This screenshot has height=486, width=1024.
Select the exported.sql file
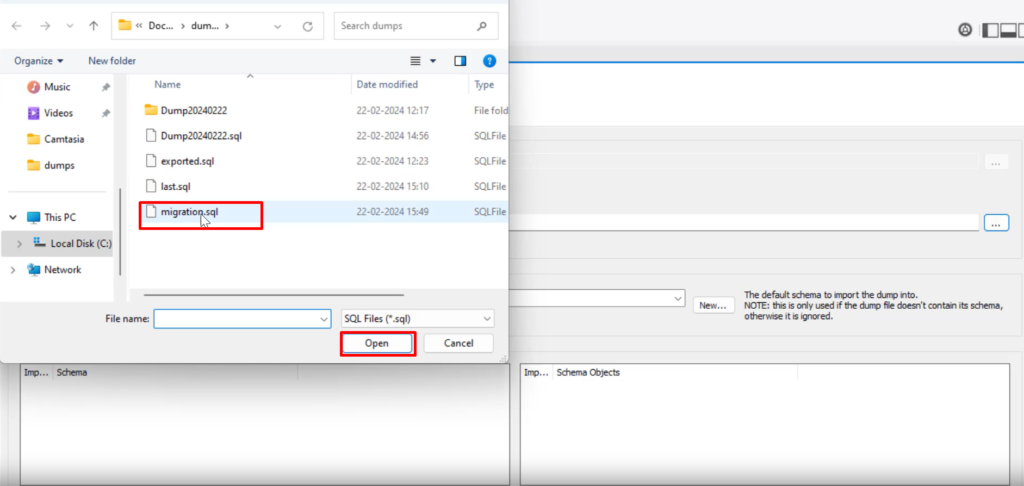187,161
